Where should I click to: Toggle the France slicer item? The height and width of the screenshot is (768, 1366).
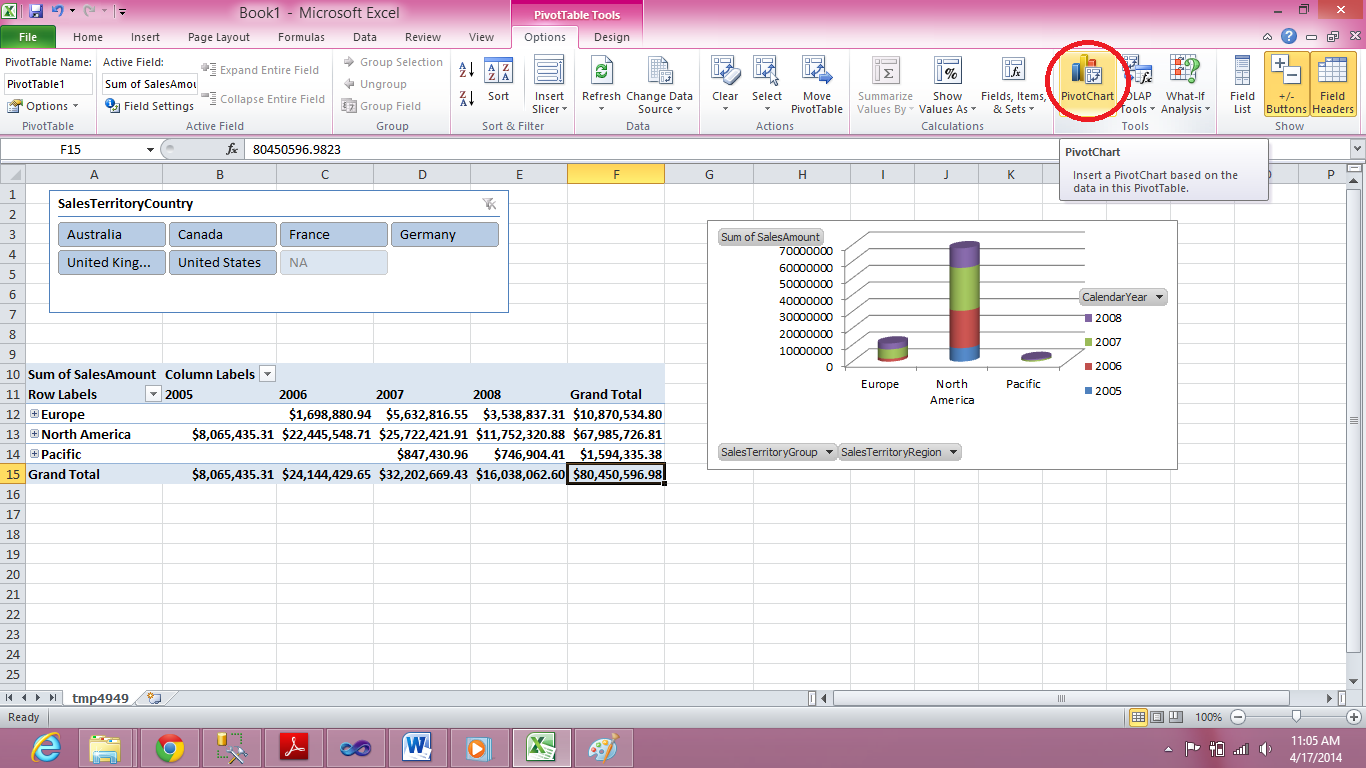(x=334, y=234)
